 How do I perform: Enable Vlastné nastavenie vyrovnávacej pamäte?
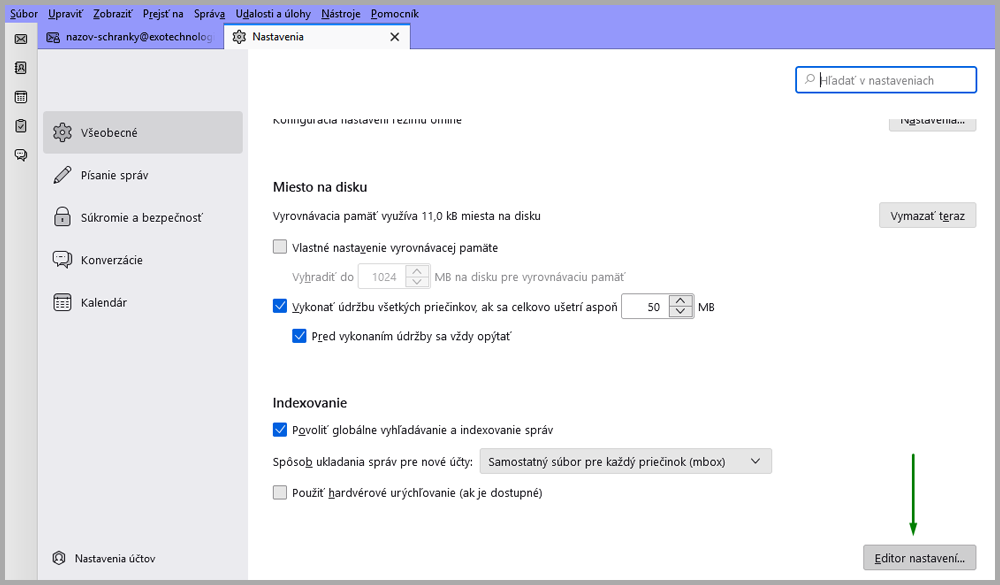[281, 247]
